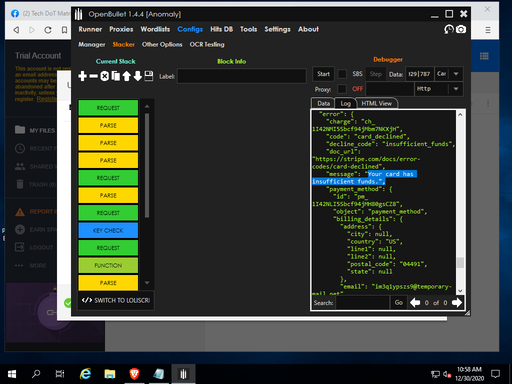The height and width of the screenshot is (384, 512).
Task: Open the Runner menu
Action: [90, 29]
